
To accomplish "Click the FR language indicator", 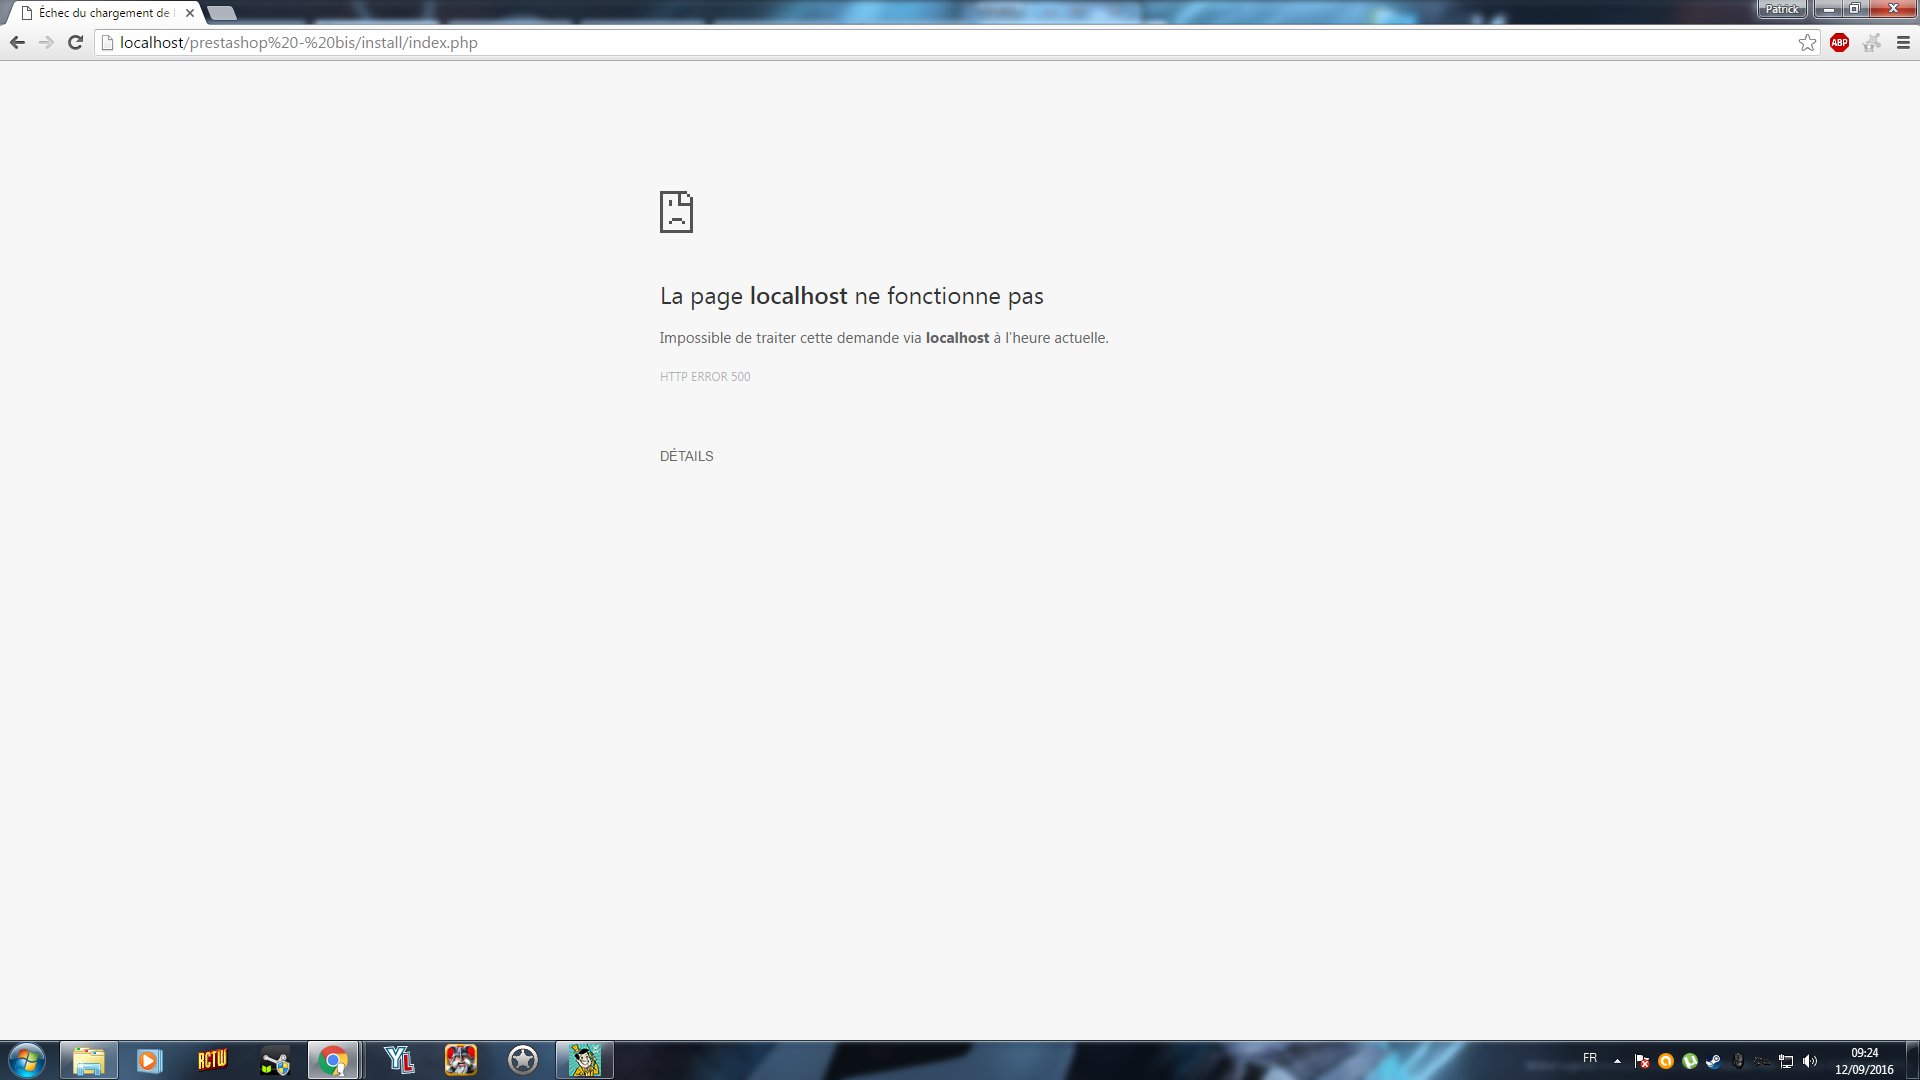I will tap(1590, 1058).
